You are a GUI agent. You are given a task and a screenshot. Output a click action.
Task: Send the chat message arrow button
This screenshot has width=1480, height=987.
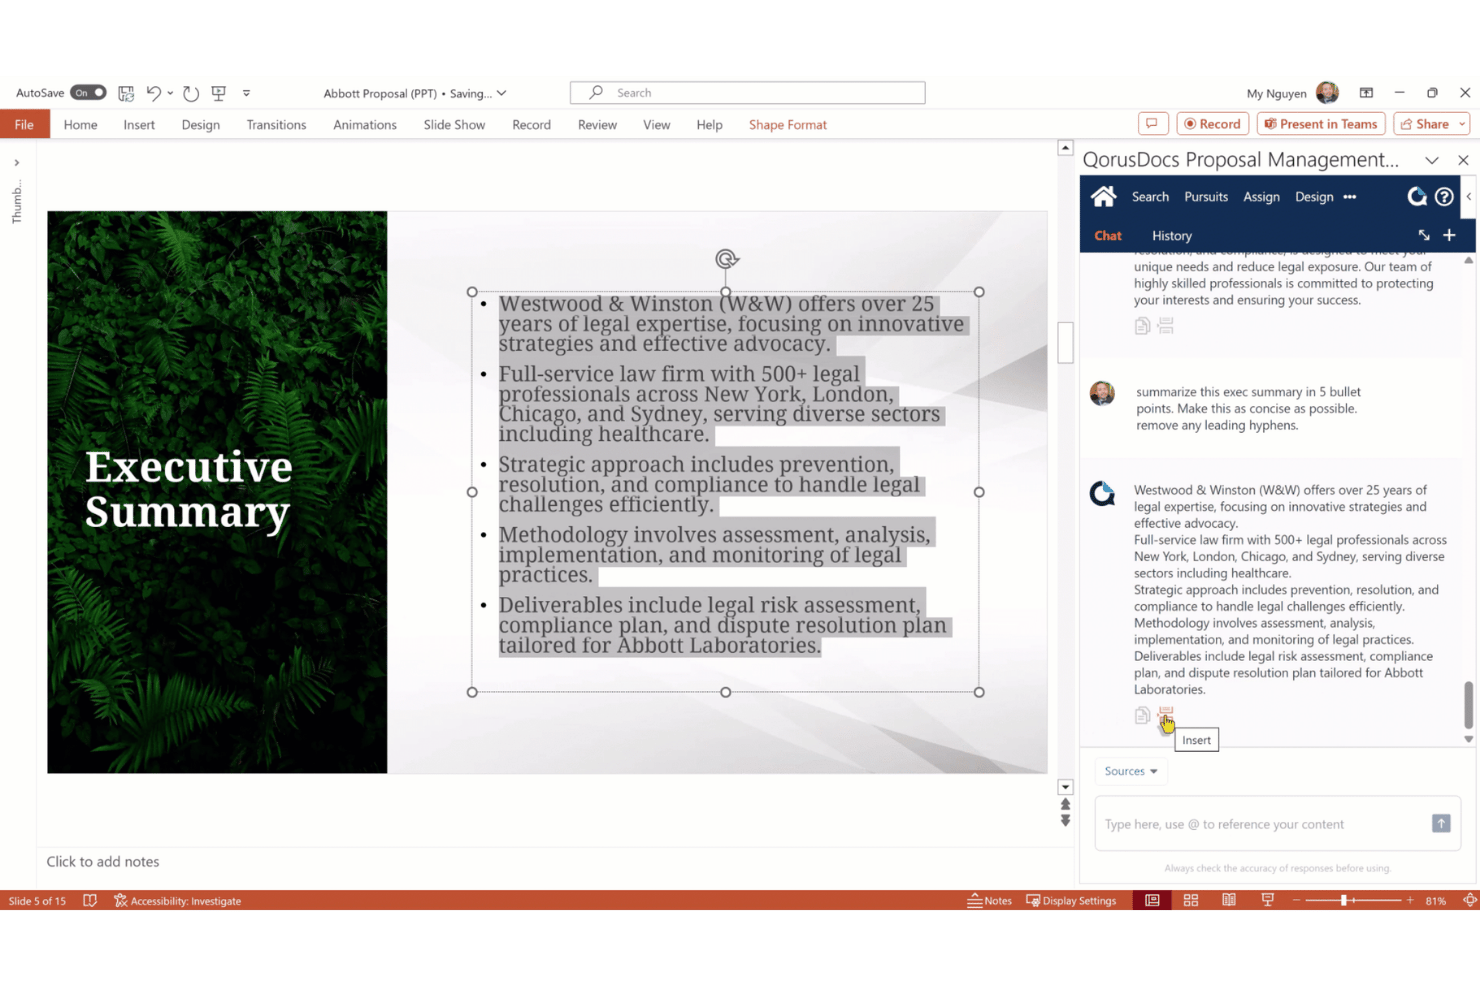1441,823
